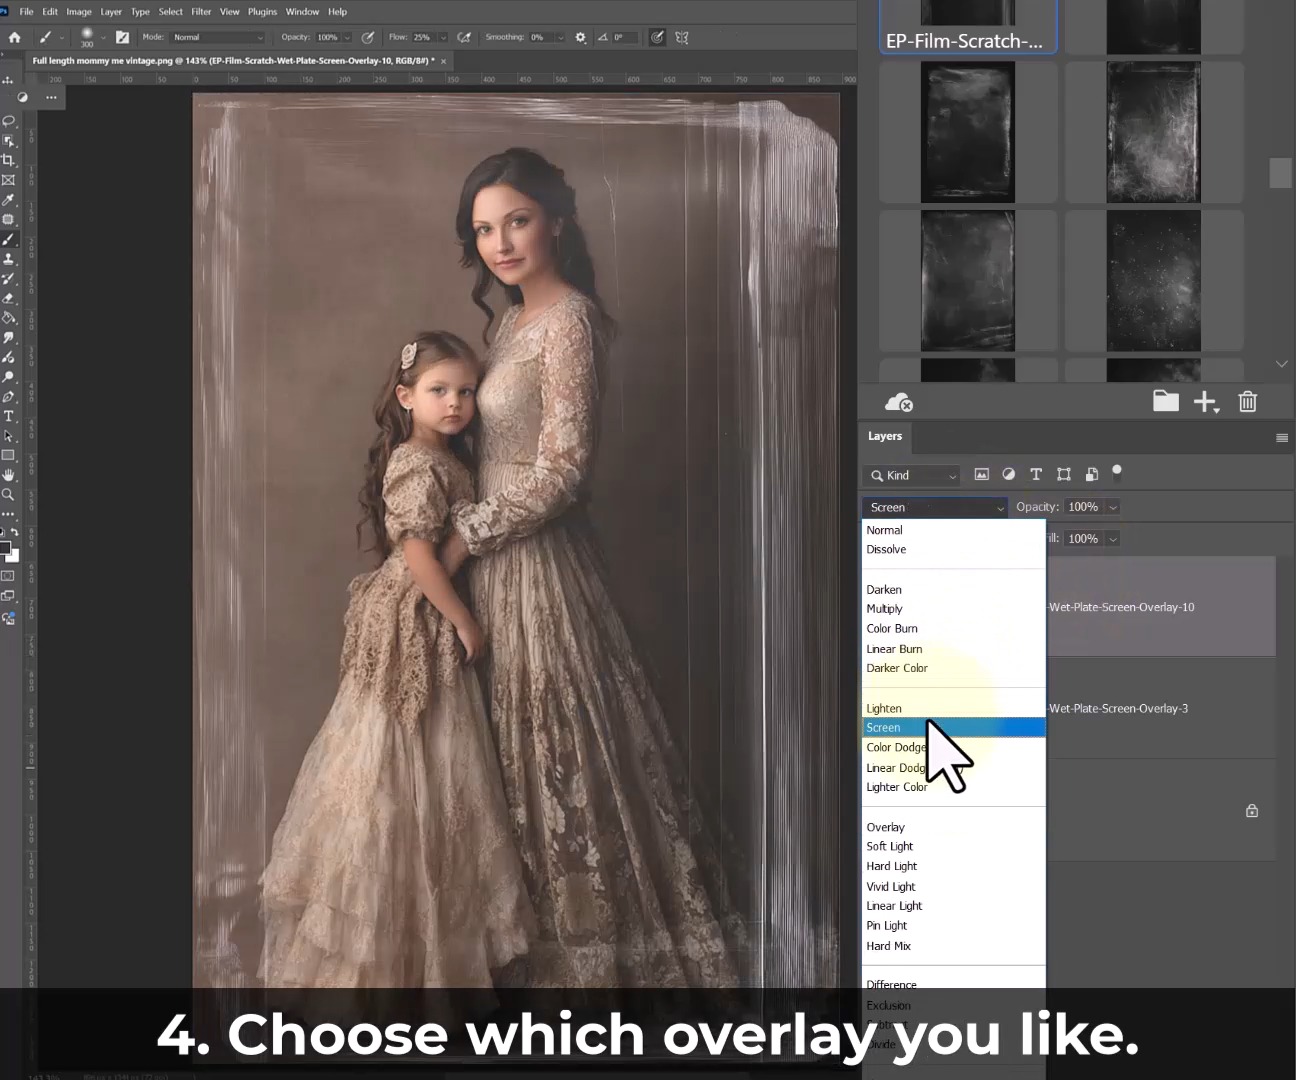
Task: Expand the Add library content plus menu
Action: point(1206,402)
